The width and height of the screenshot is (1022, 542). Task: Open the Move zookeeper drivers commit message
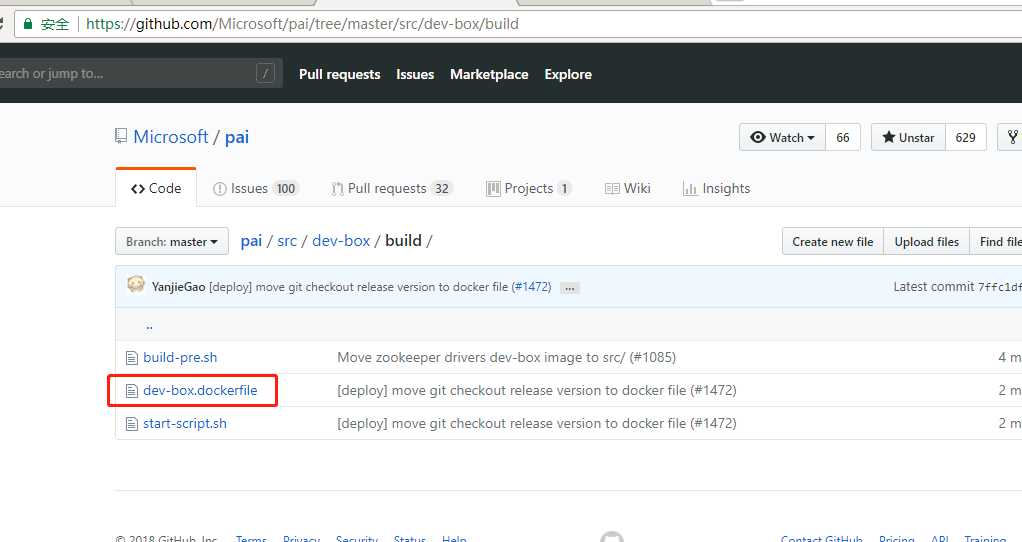click(506, 358)
